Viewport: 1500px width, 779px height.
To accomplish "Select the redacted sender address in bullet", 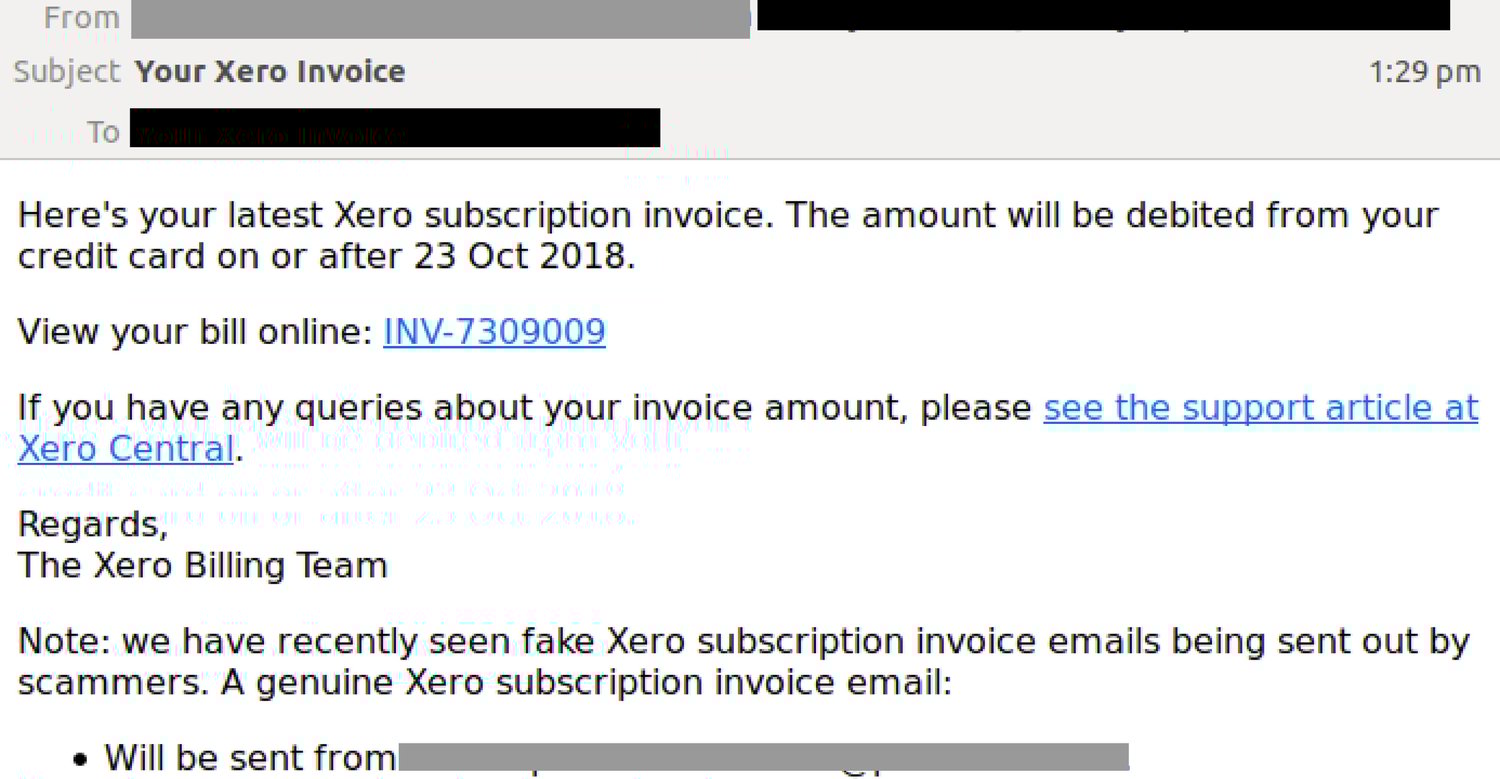I will [765, 757].
